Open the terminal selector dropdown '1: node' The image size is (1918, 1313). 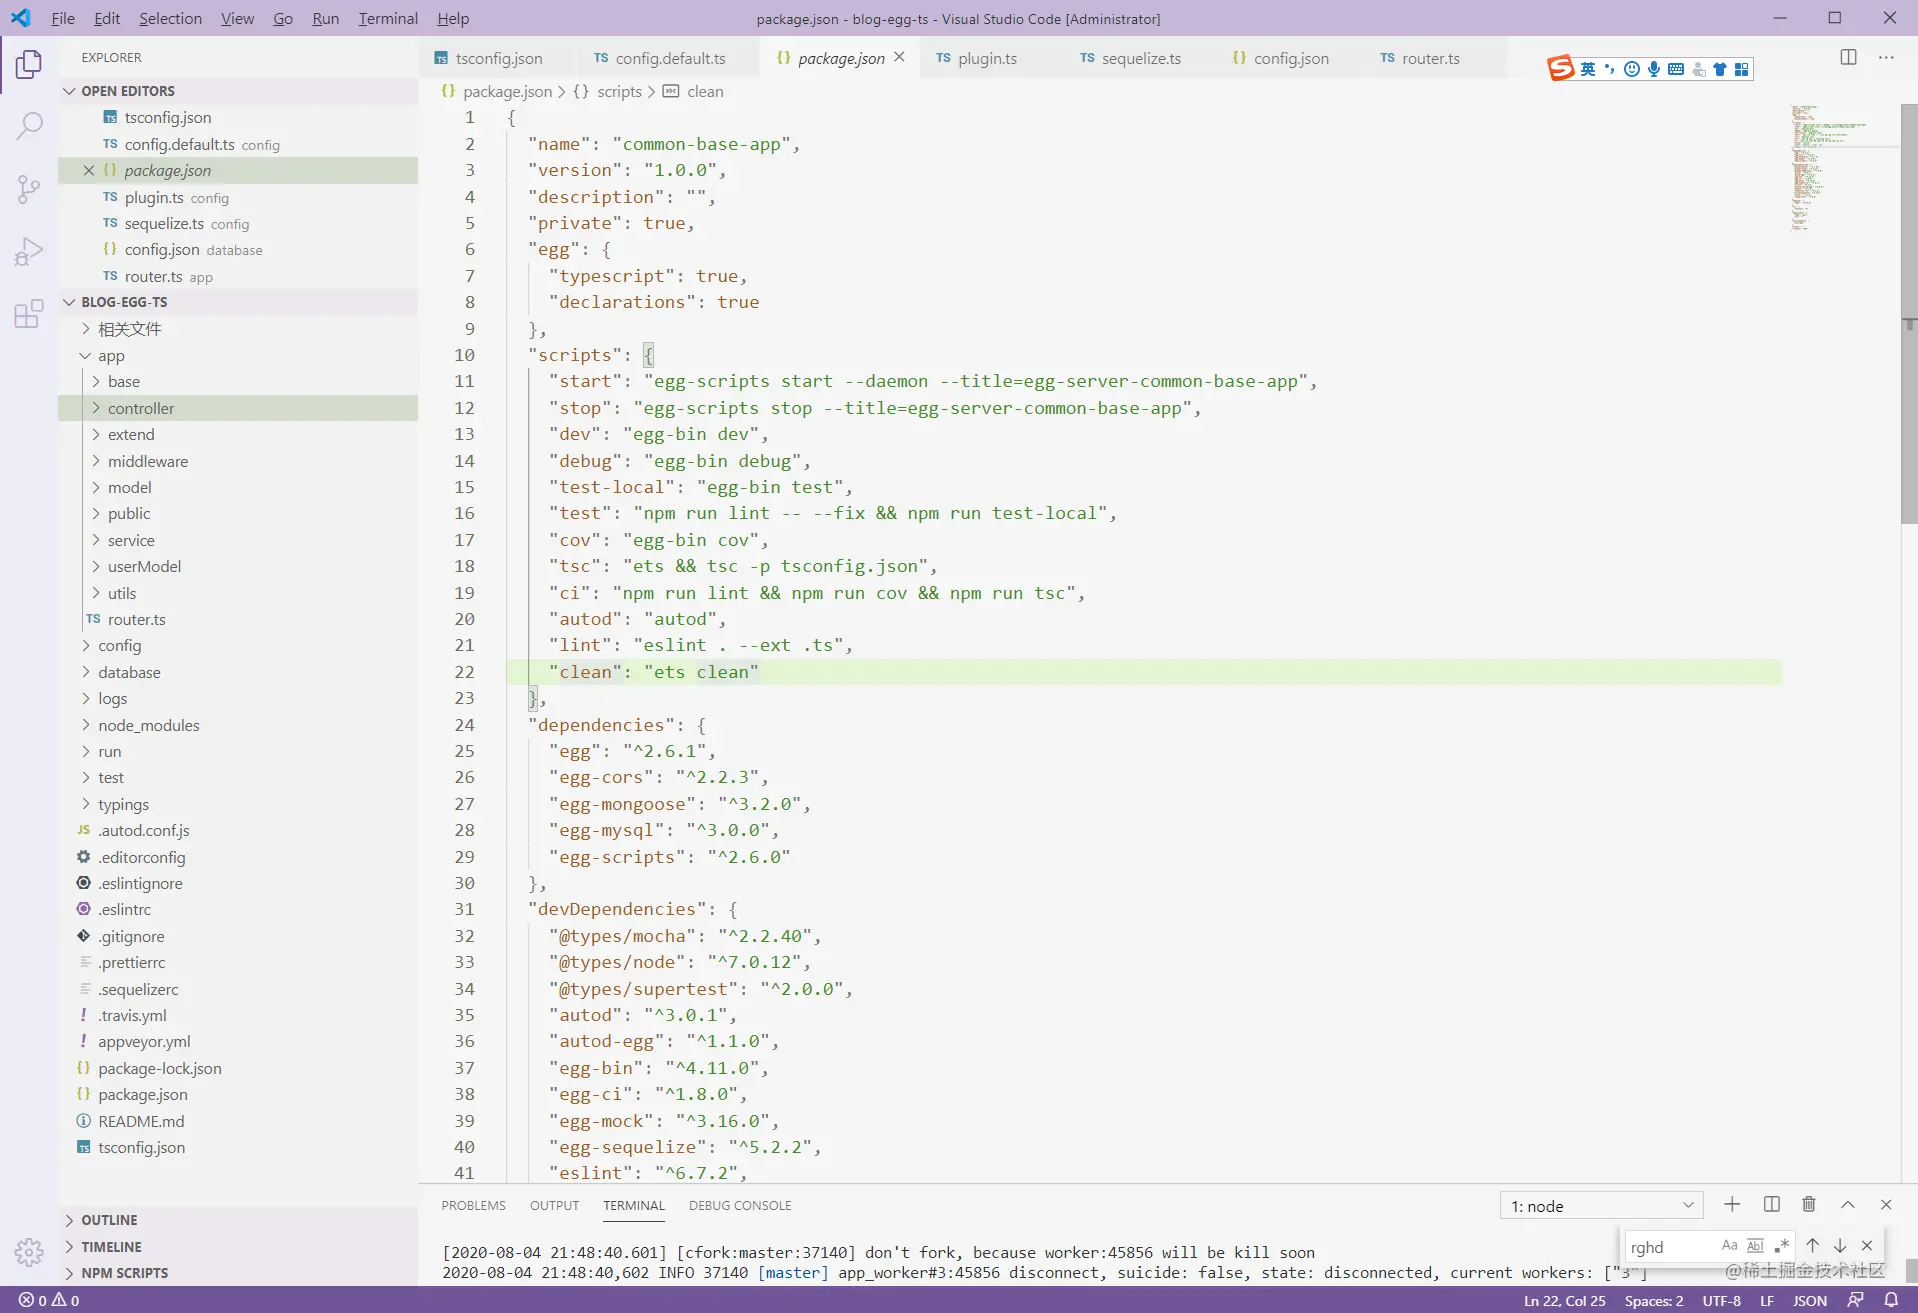pos(1602,1206)
